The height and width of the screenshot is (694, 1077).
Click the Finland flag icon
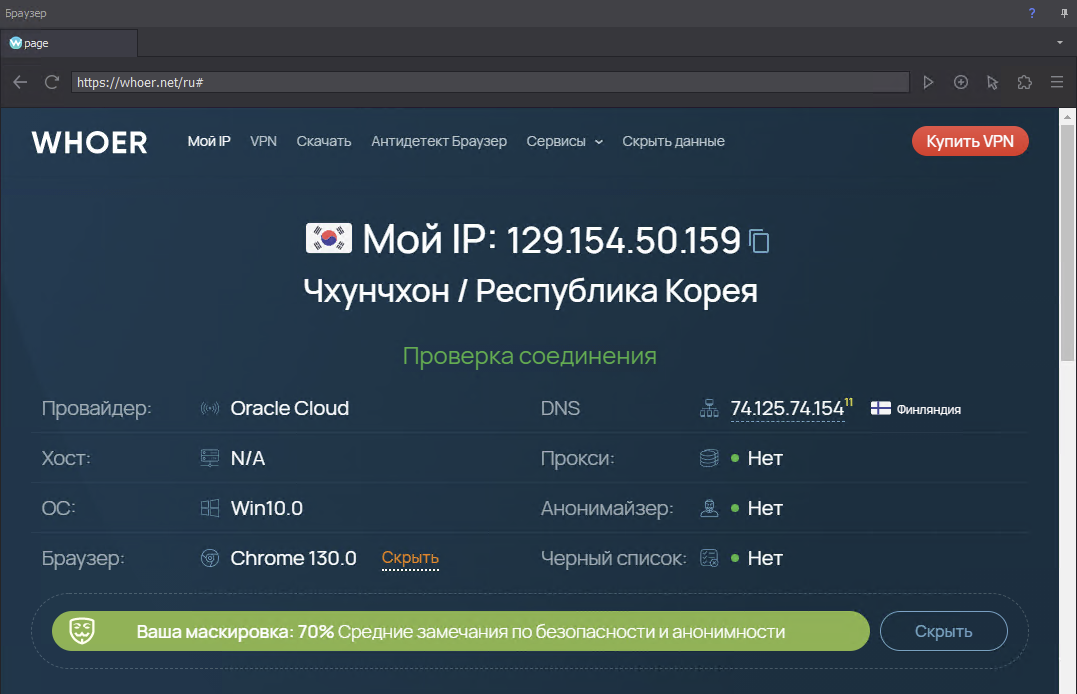(x=881, y=408)
